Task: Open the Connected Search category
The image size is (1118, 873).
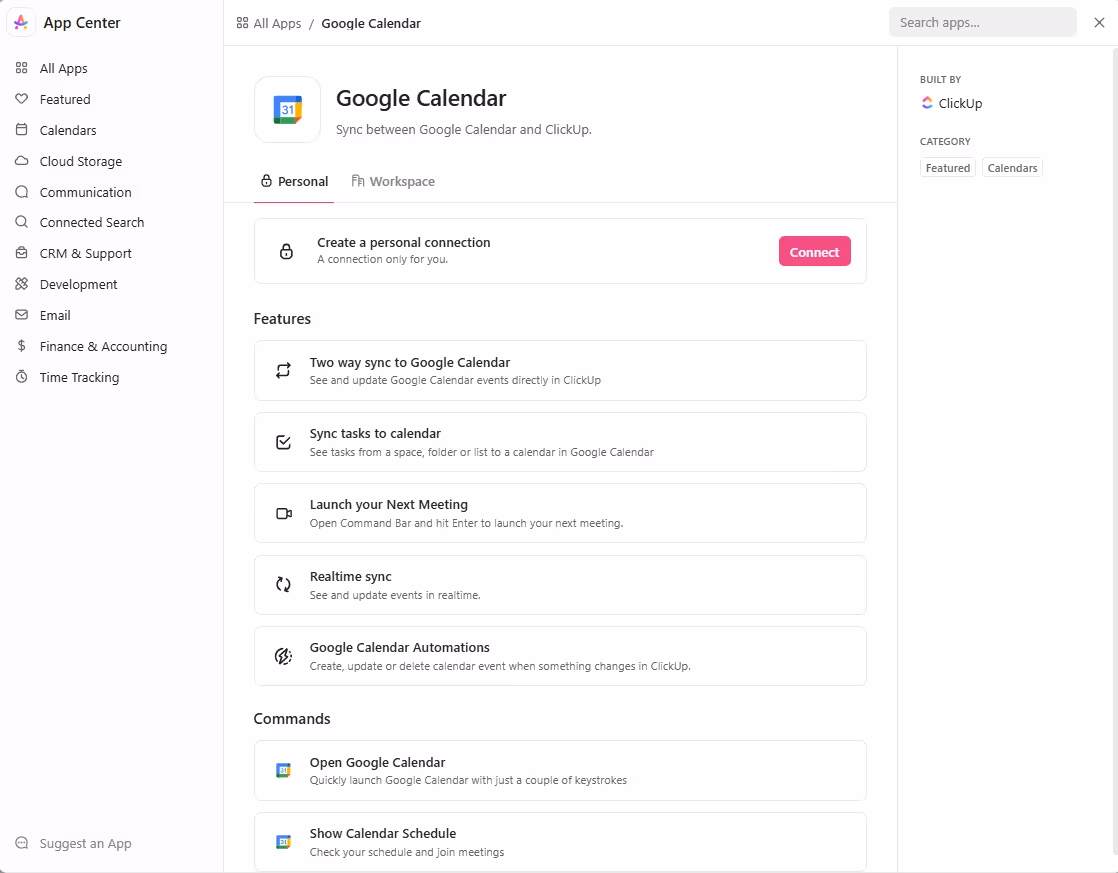Action: coord(91,222)
